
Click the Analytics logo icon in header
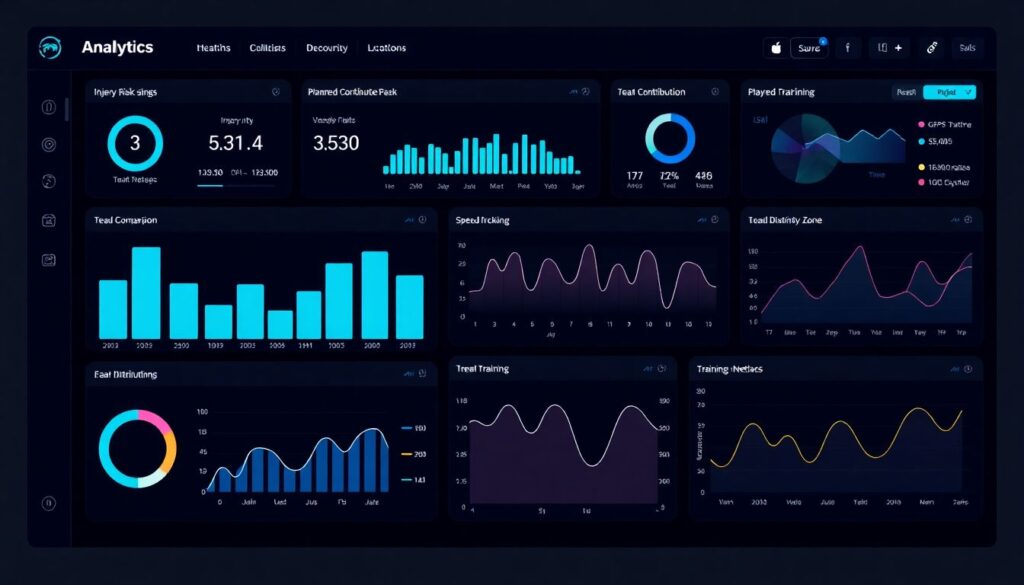point(49,48)
